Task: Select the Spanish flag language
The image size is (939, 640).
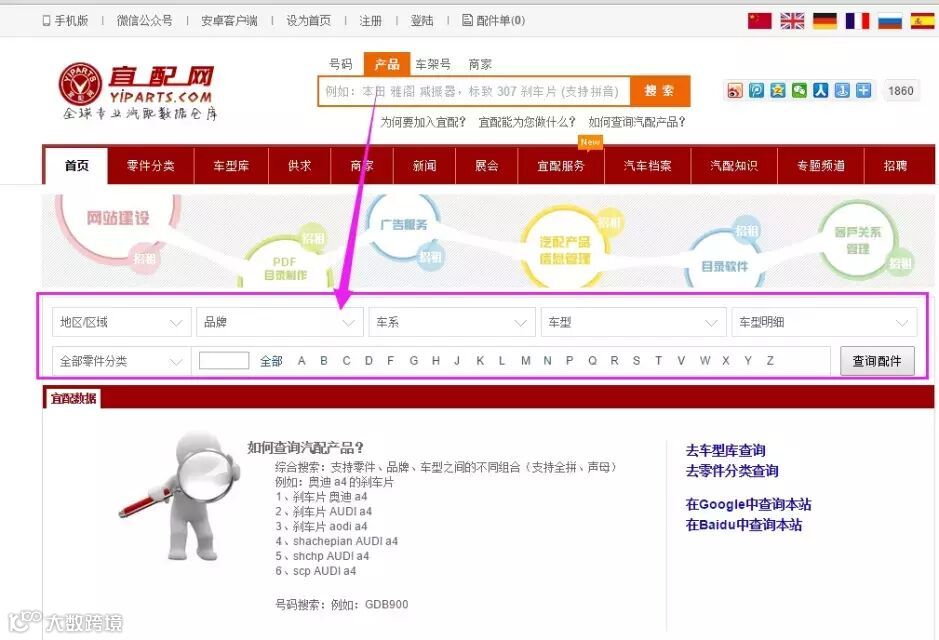Action: tap(922, 21)
